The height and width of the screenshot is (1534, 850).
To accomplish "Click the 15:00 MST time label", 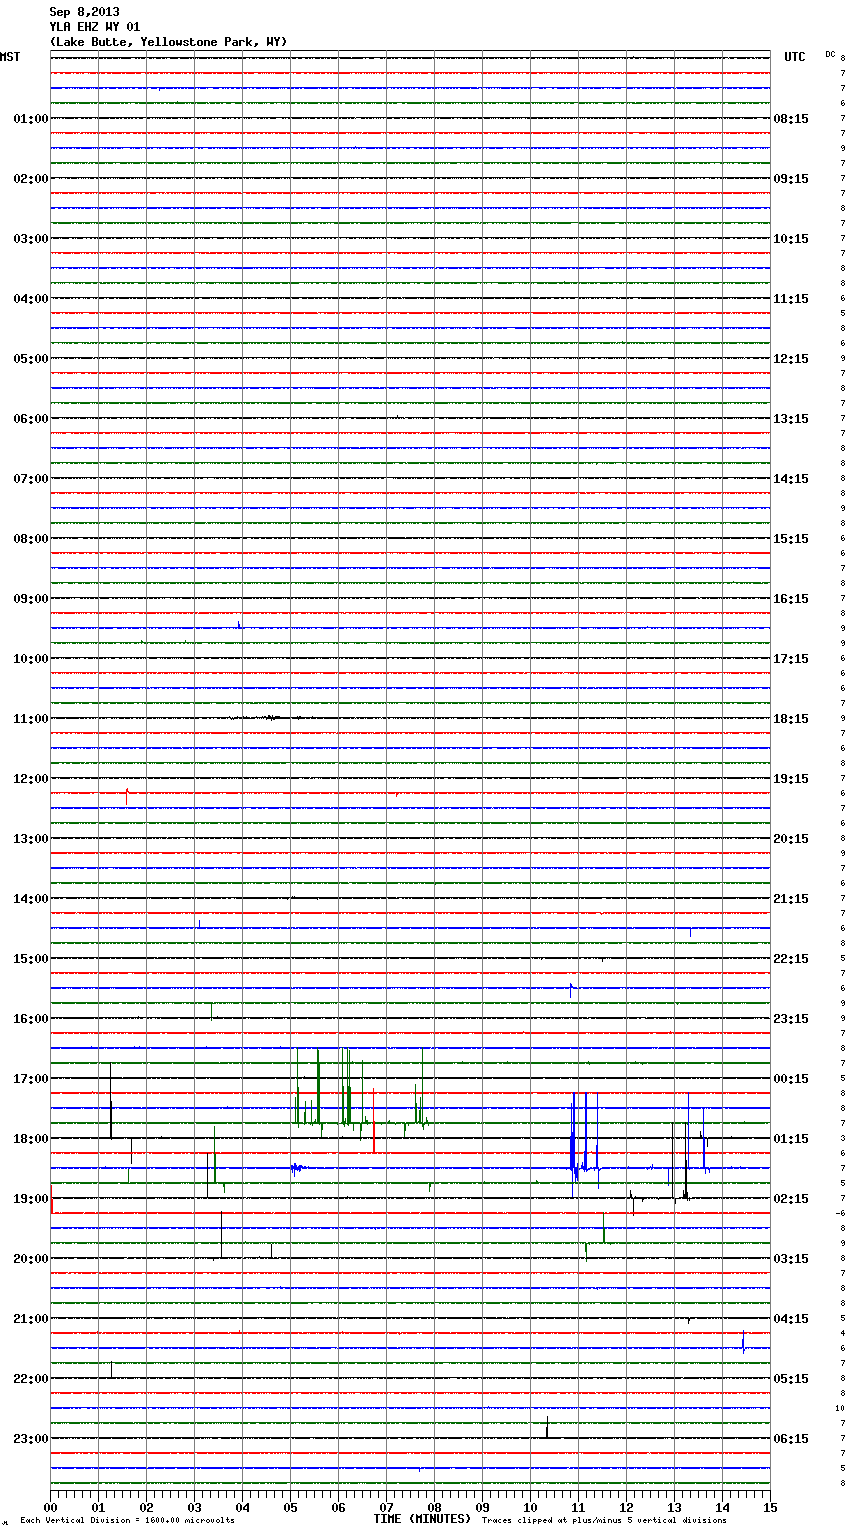I will pyautogui.click(x=31, y=959).
